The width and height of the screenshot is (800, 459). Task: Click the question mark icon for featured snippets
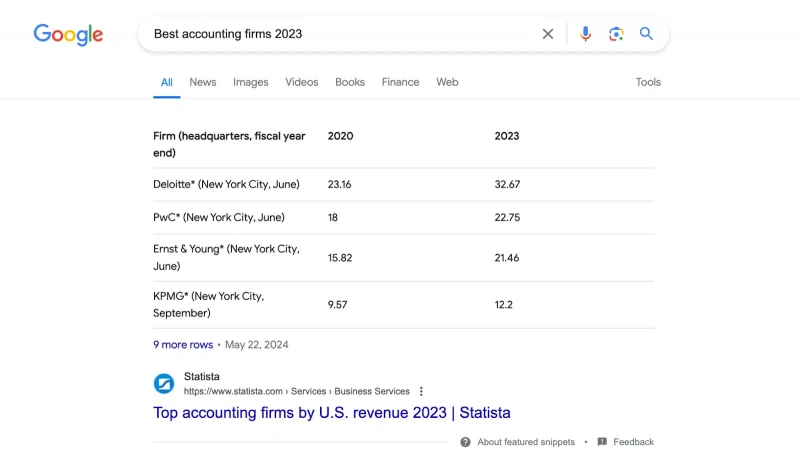click(x=465, y=442)
